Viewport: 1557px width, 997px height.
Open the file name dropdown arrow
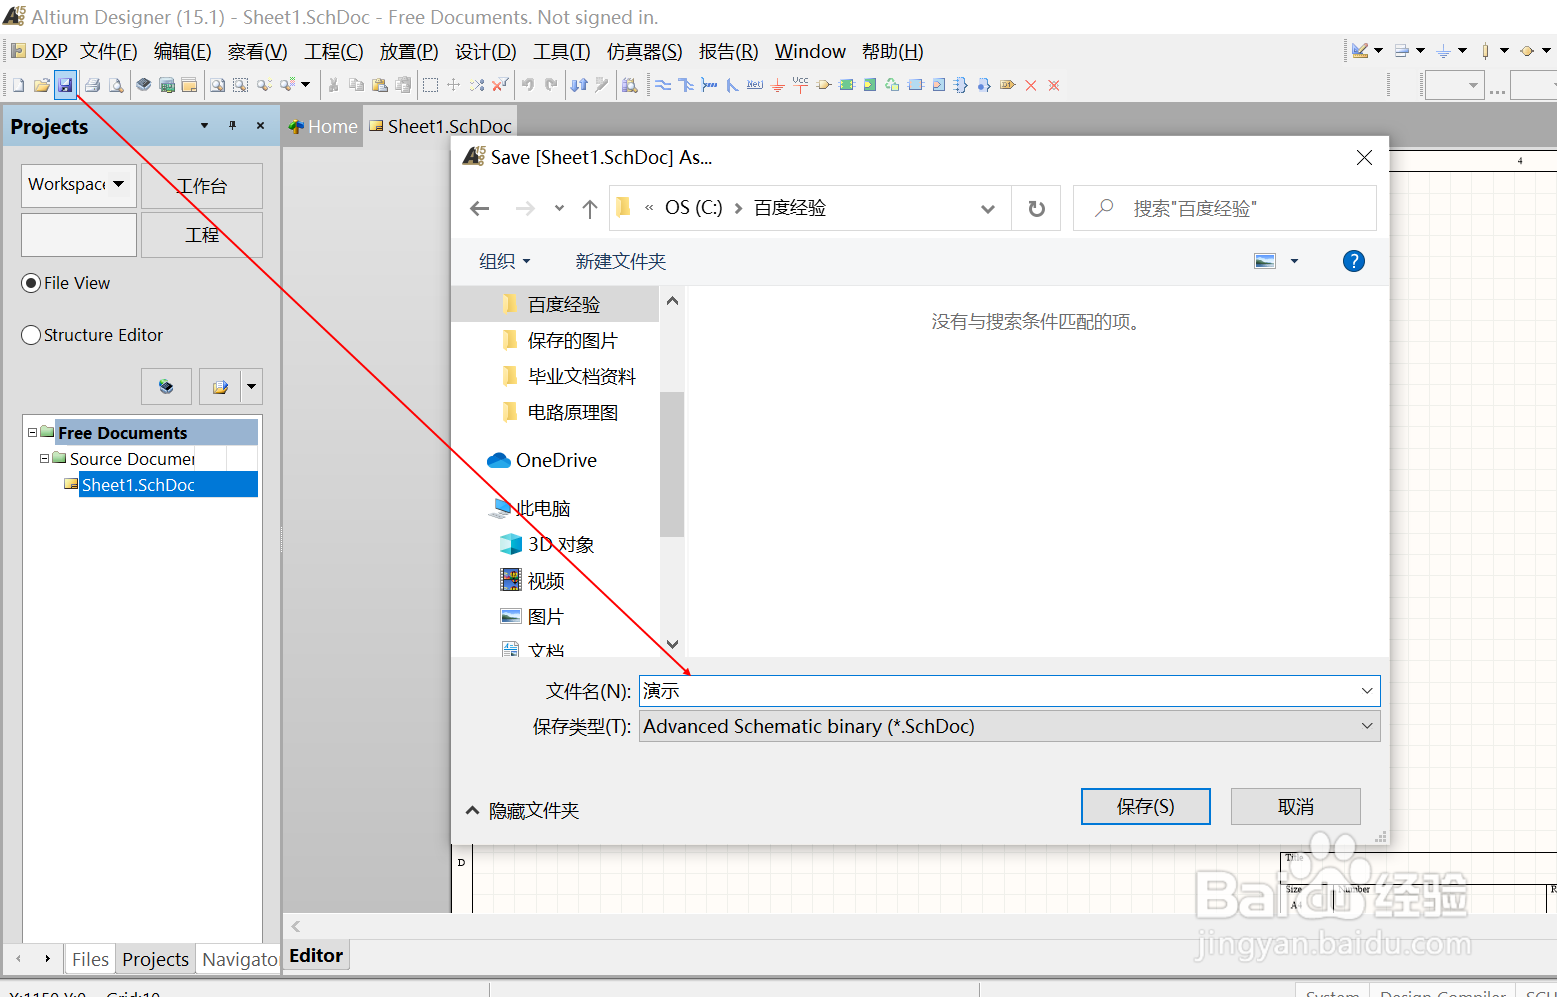tap(1366, 690)
